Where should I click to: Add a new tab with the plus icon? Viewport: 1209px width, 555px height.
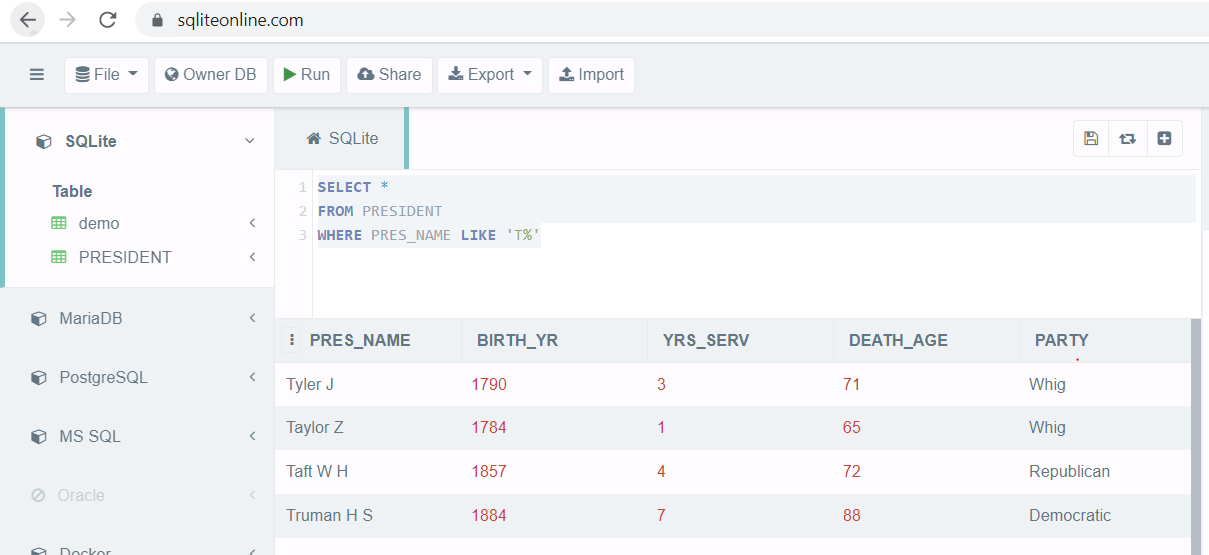(1164, 139)
